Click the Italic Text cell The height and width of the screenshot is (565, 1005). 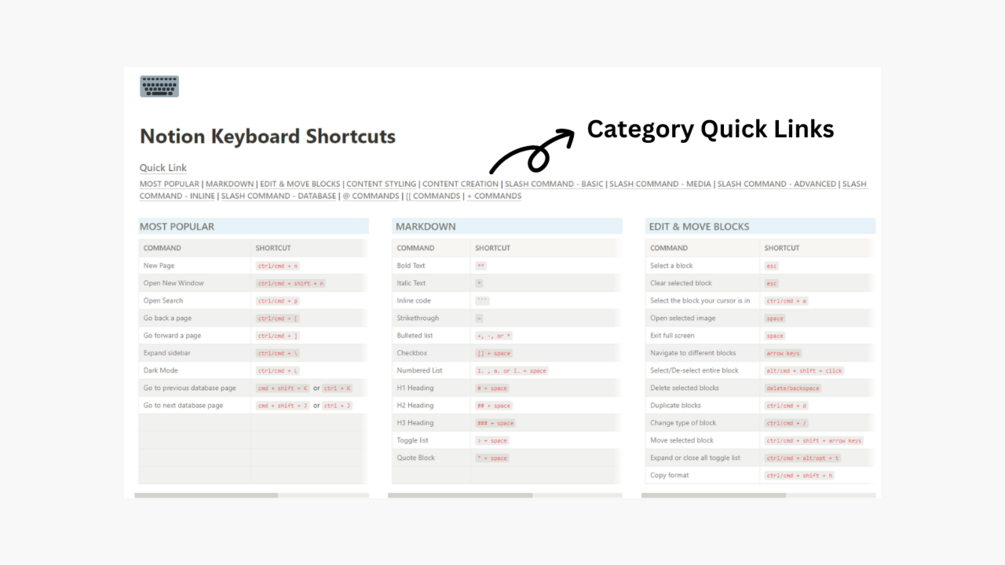coord(431,283)
